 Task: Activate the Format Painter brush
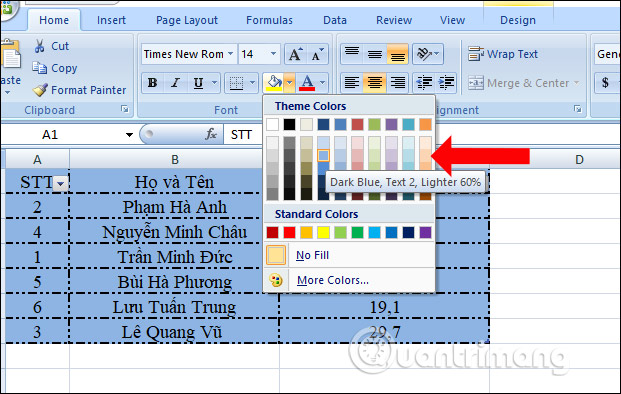(40, 90)
